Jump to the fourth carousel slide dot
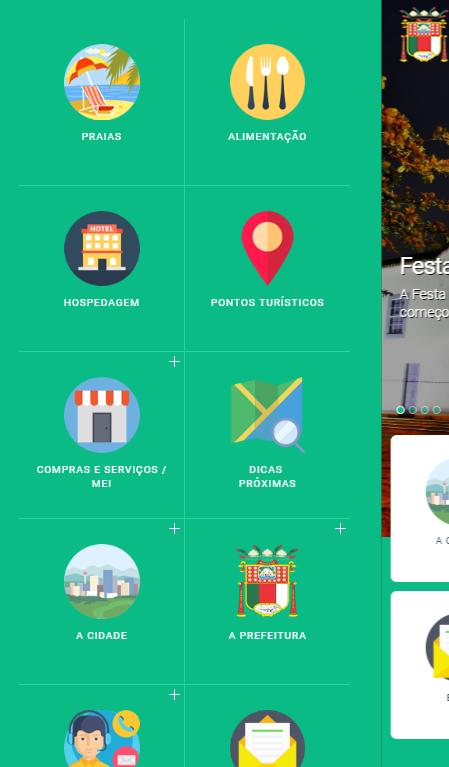449x767 pixels. pos(437,410)
